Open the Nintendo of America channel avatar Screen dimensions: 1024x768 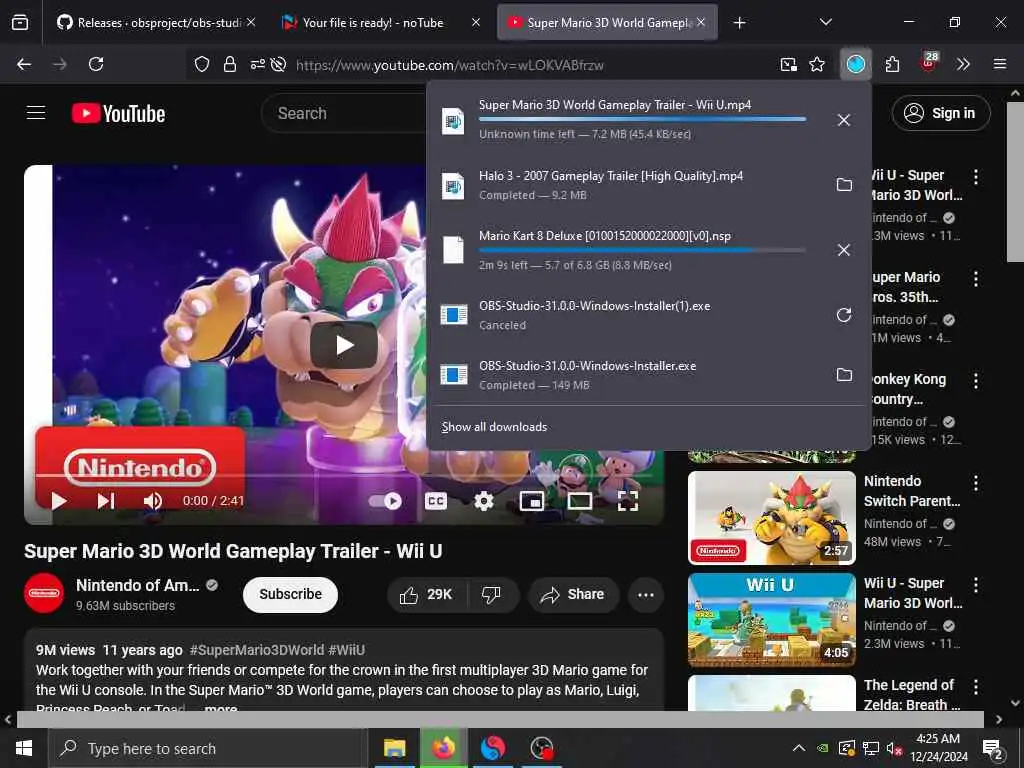point(44,594)
